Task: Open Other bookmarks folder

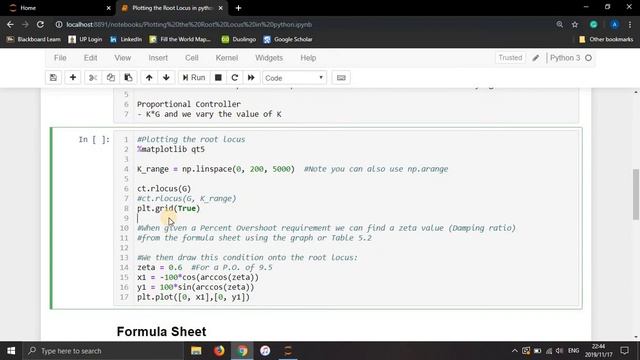Action: tap(606, 39)
